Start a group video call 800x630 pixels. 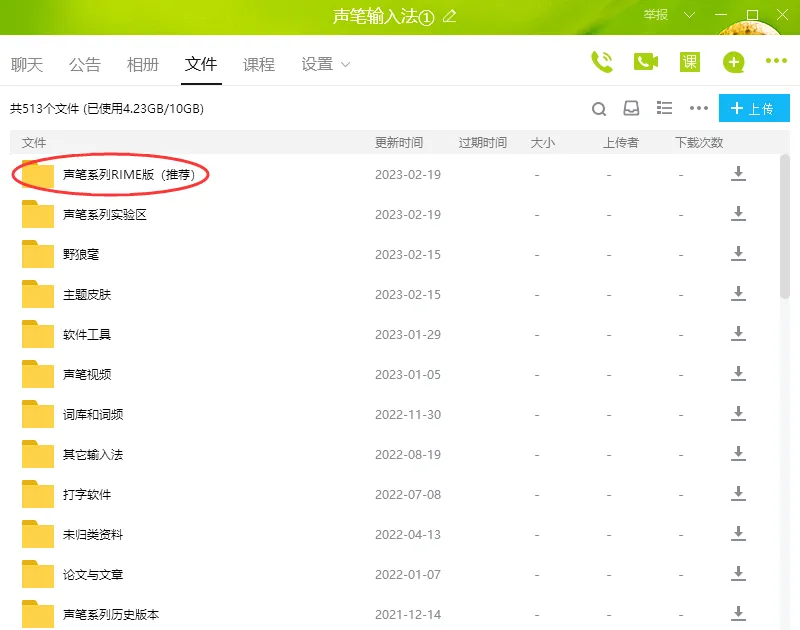tap(645, 62)
